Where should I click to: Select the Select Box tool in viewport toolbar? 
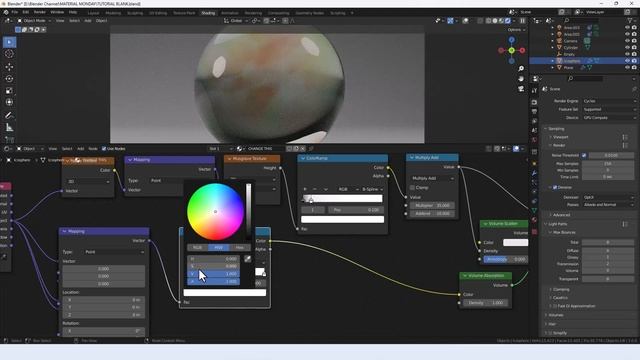click(x=10, y=42)
